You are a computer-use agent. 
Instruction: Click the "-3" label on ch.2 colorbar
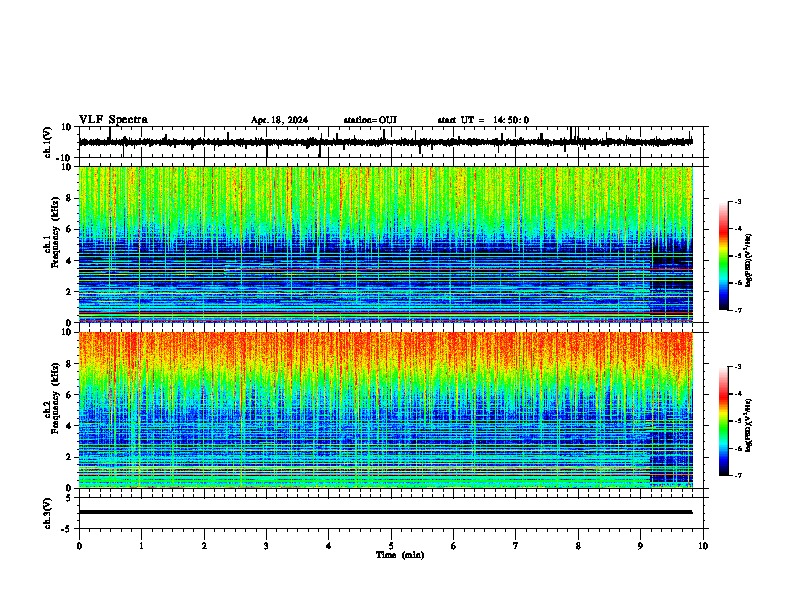(738, 367)
